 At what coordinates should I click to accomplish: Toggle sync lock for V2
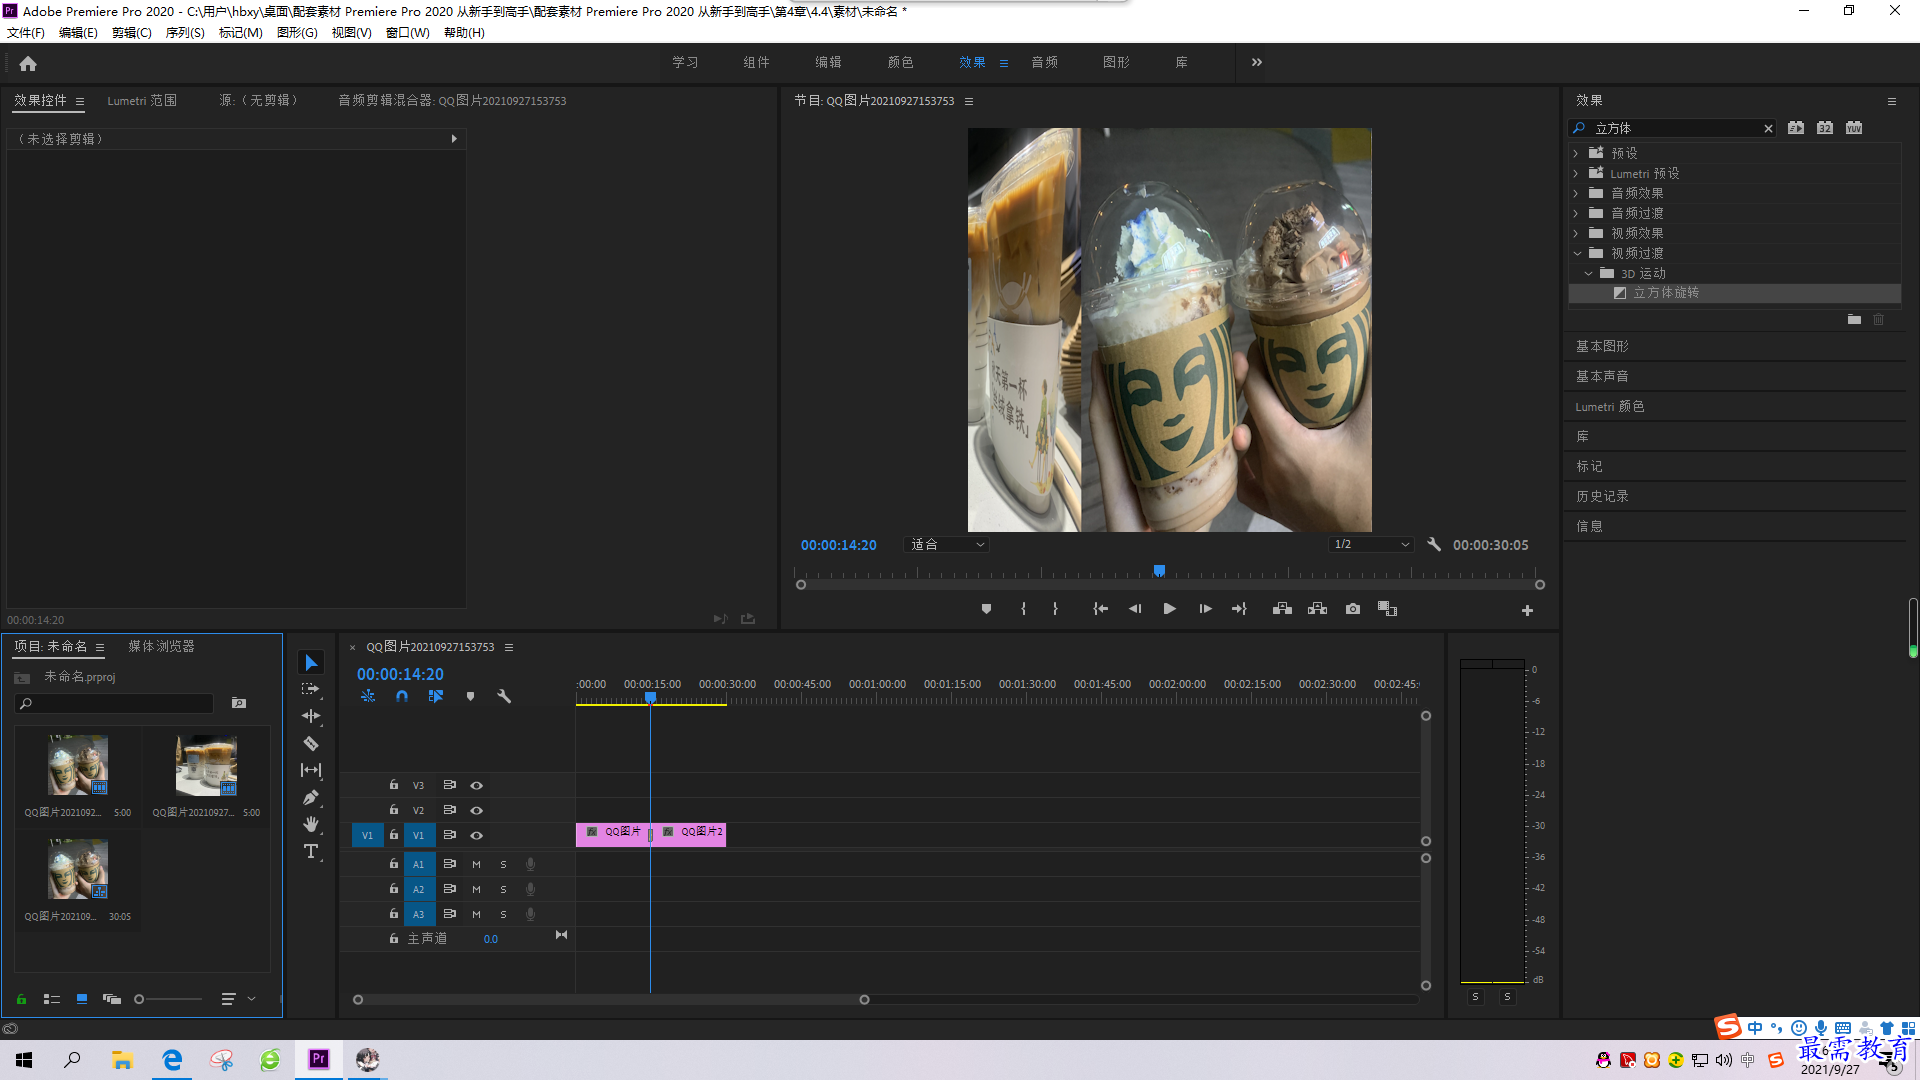pyautogui.click(x=450, y=810)
